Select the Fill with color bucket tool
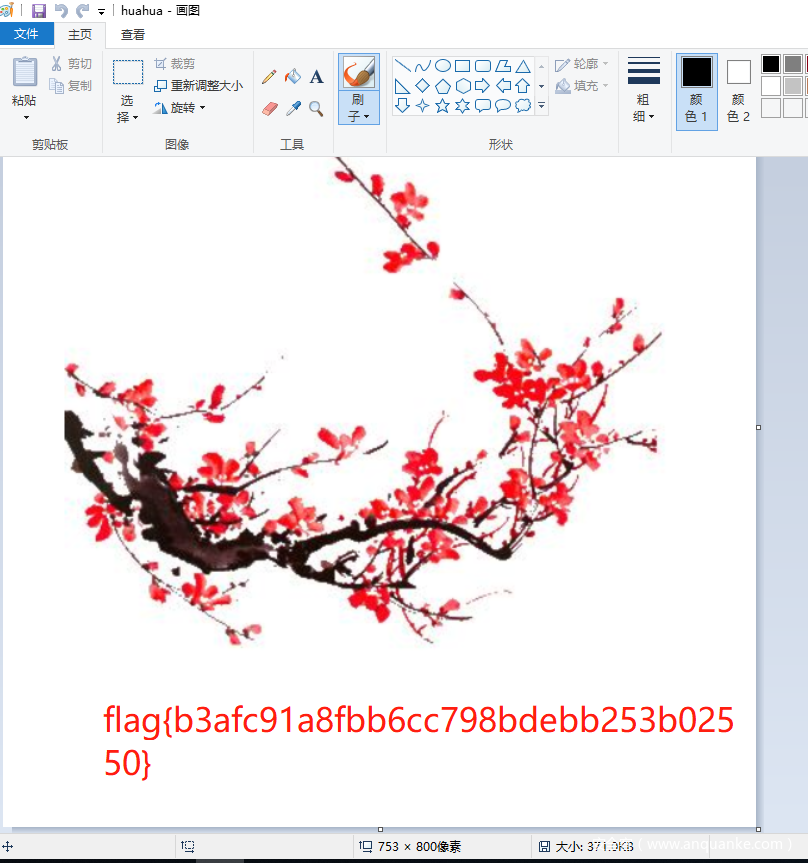 [x=293, y=77]
